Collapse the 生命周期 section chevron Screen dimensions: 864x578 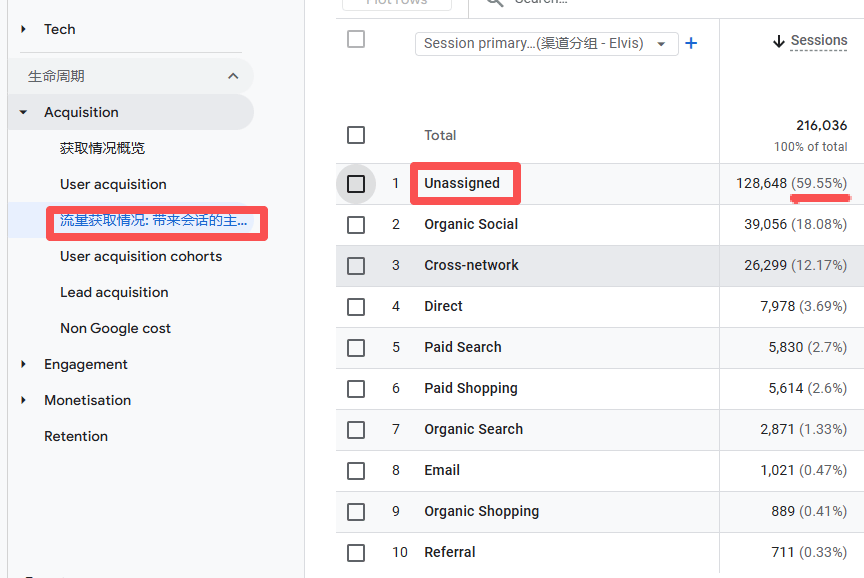click(233, 76)
